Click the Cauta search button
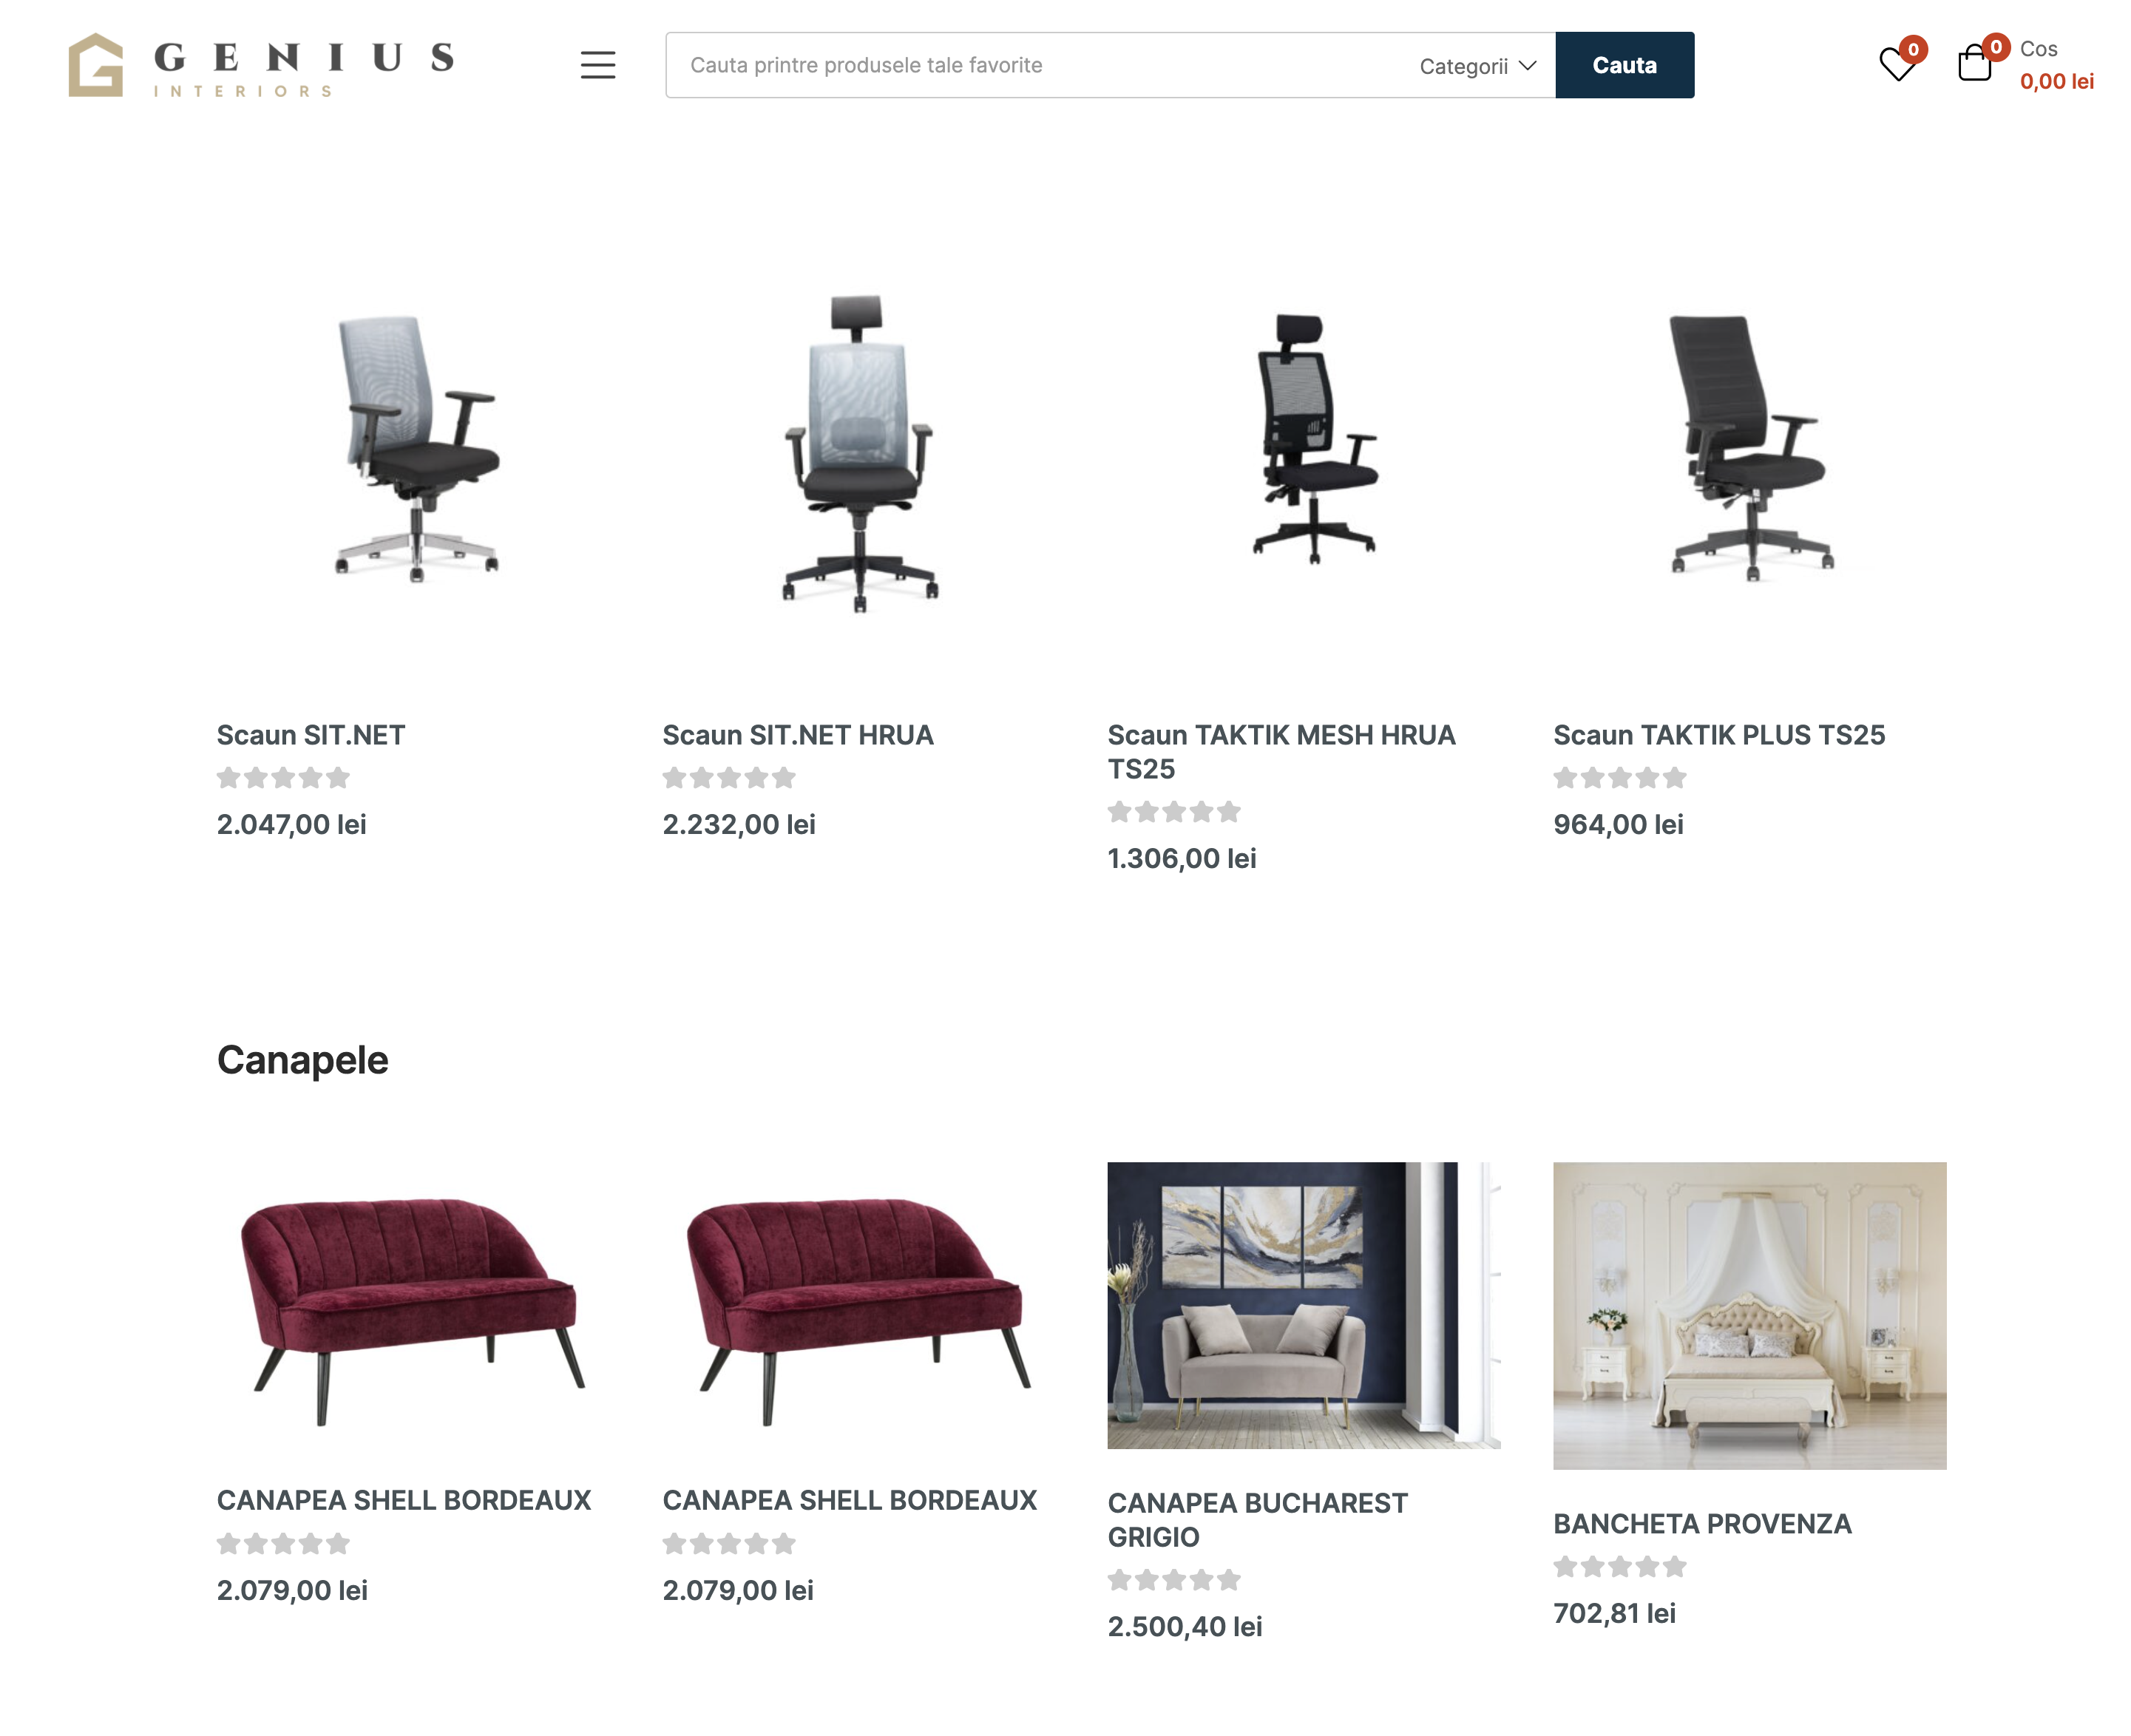This screenshot has height=1736, width=2131. 1624,65
